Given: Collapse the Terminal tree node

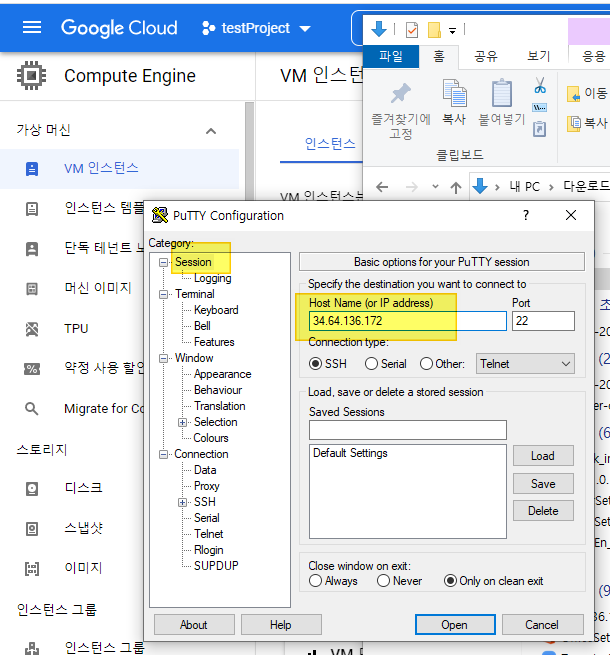Looking at the screenshot, I should tap(163, 294).
